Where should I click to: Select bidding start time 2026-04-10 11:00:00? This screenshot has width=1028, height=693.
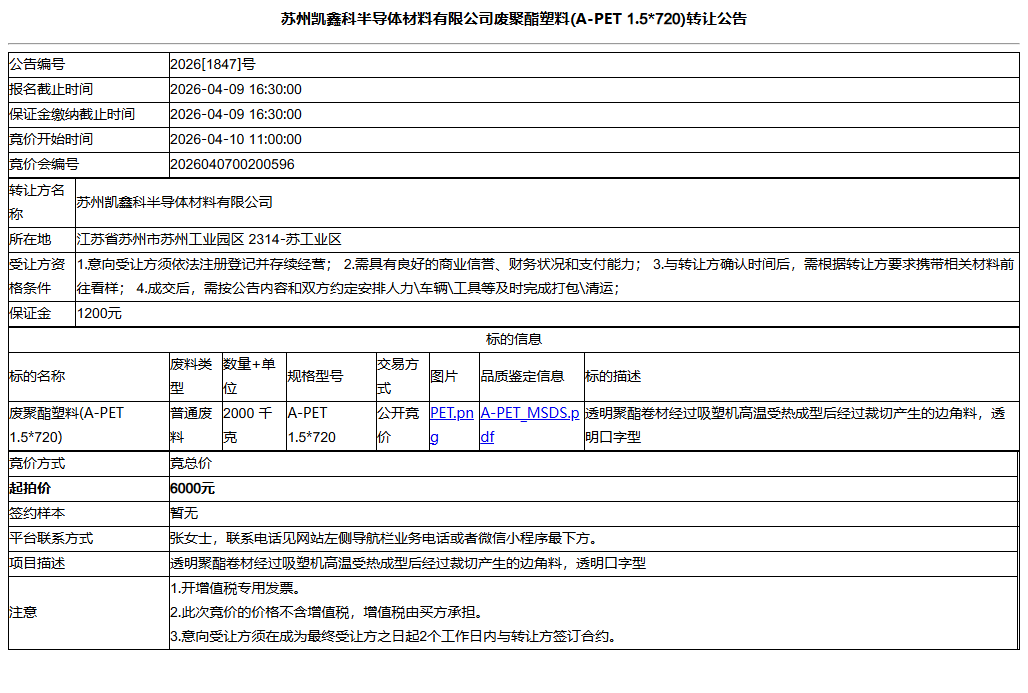[x=236, y=139]
